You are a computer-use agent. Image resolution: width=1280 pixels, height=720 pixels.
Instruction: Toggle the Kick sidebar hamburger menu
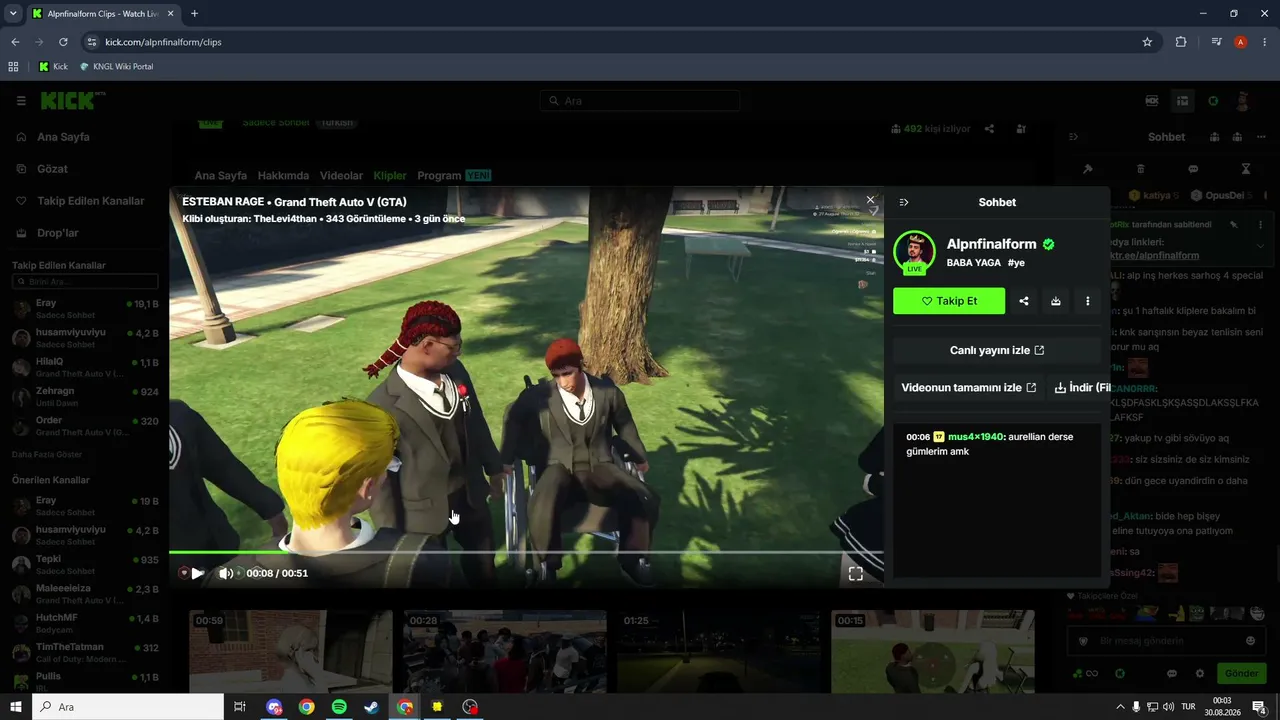21,101
